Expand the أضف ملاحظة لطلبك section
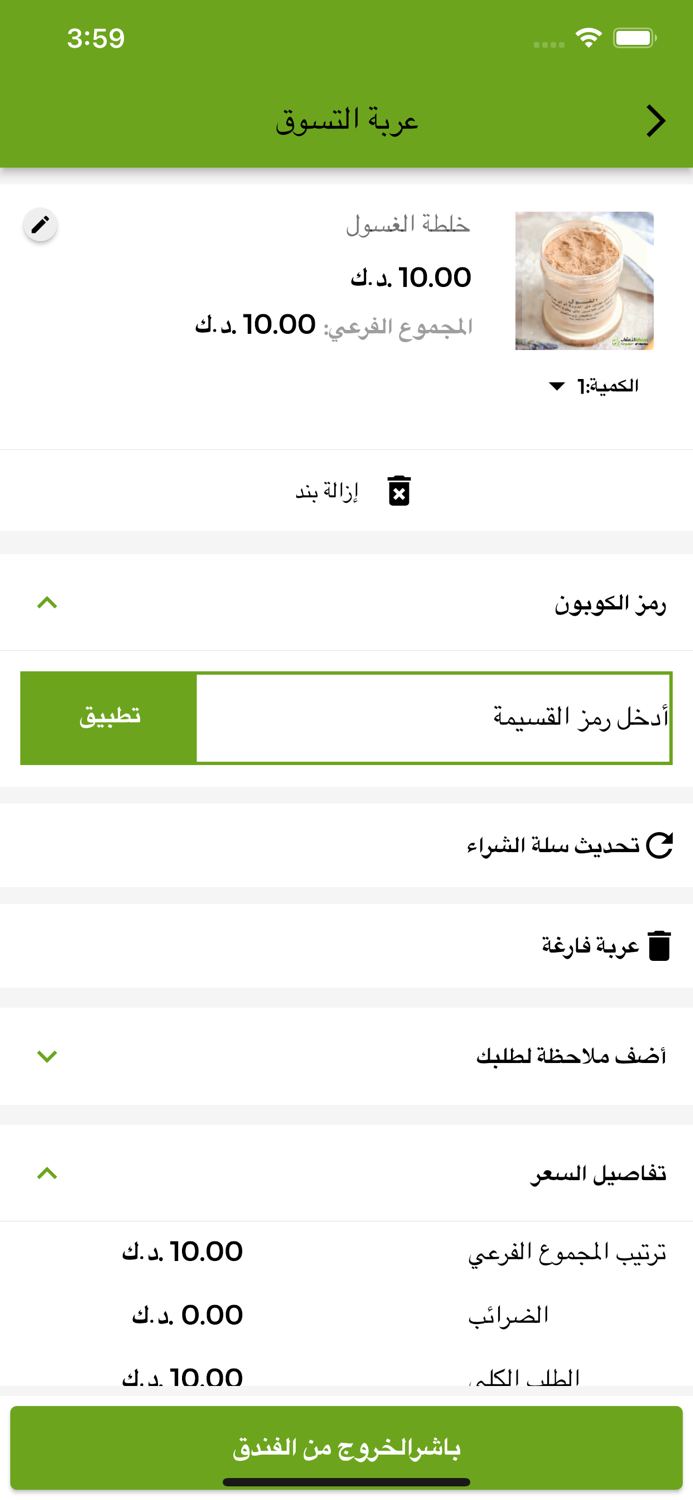The image size is (693, 1500). tap(45, 1056)
